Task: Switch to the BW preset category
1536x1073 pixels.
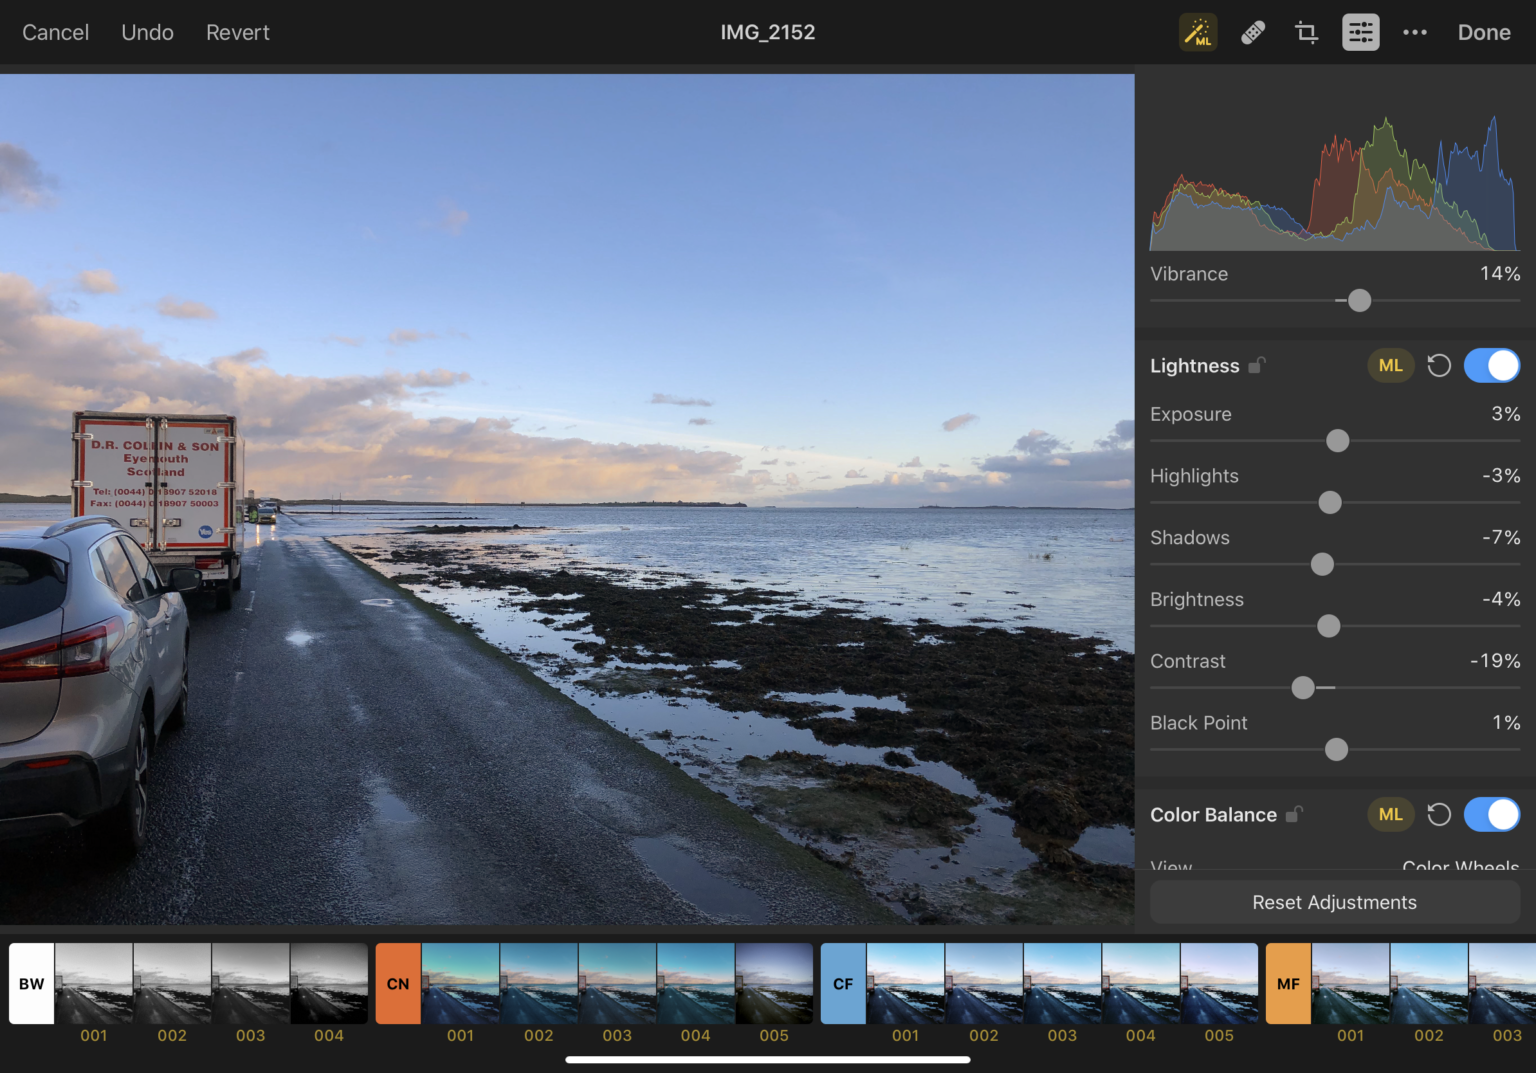Action: pos(31,983)
